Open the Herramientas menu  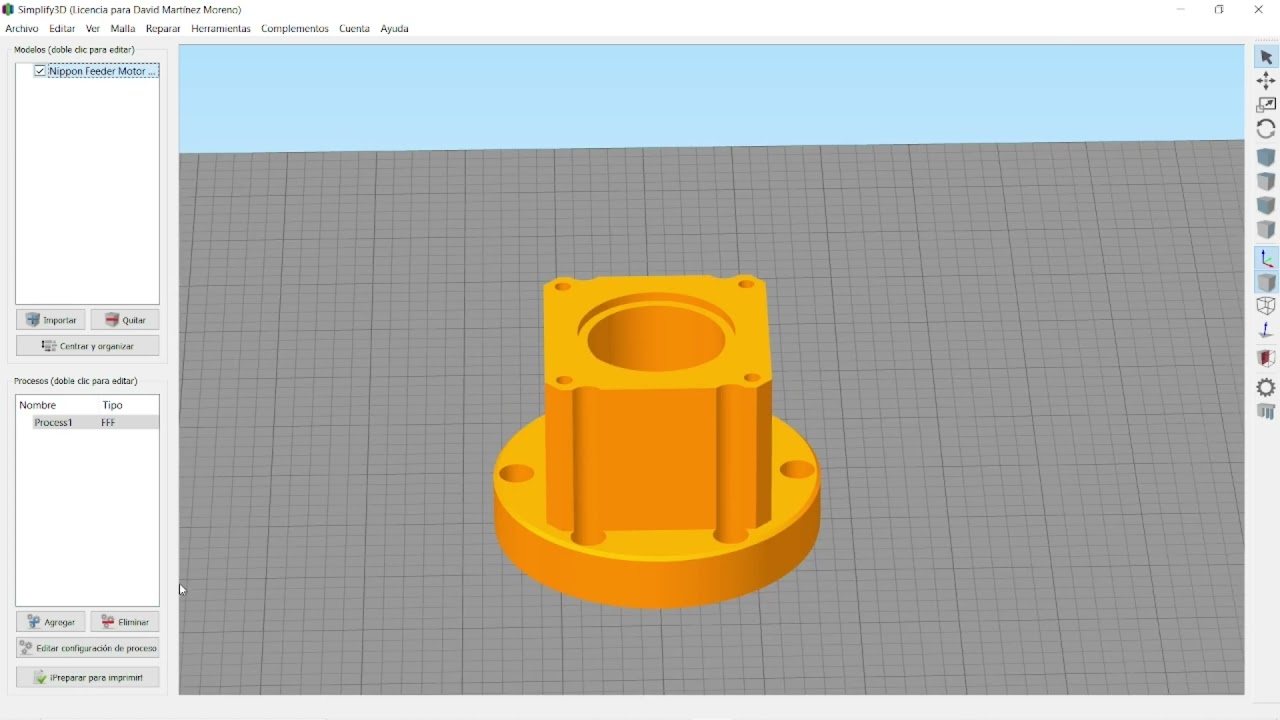tap(221, 29)
